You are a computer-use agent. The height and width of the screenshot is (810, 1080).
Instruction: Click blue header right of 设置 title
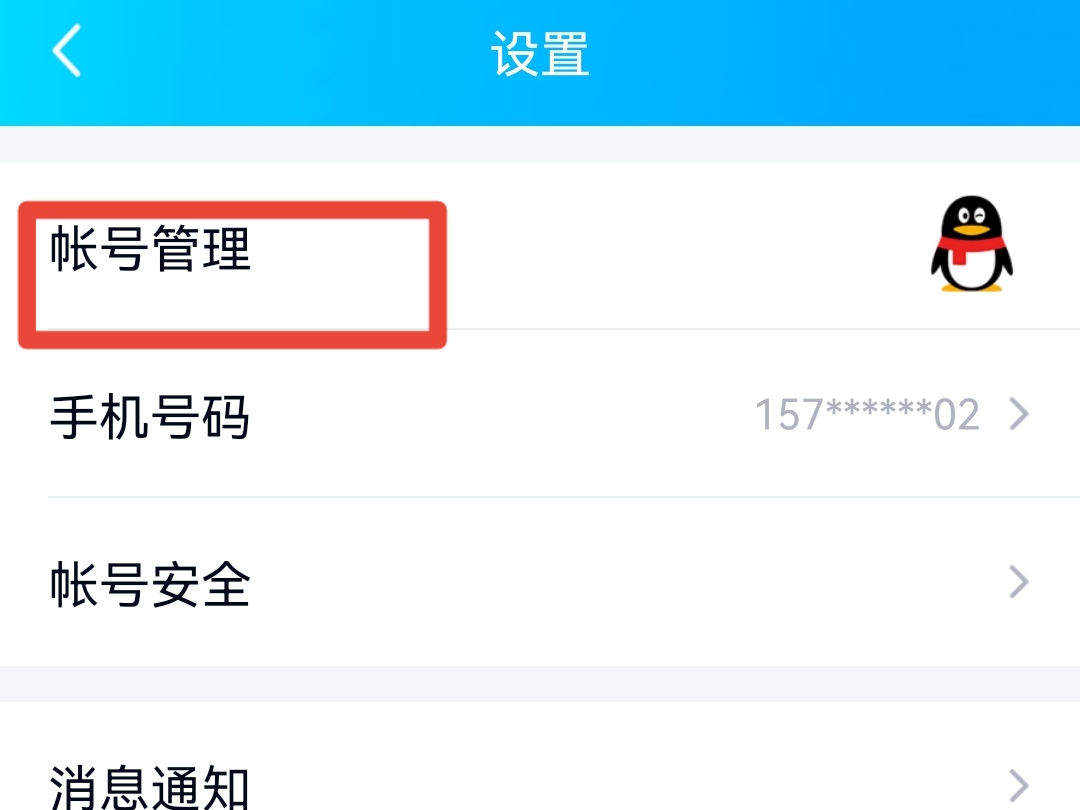click(x=827, y=62)
